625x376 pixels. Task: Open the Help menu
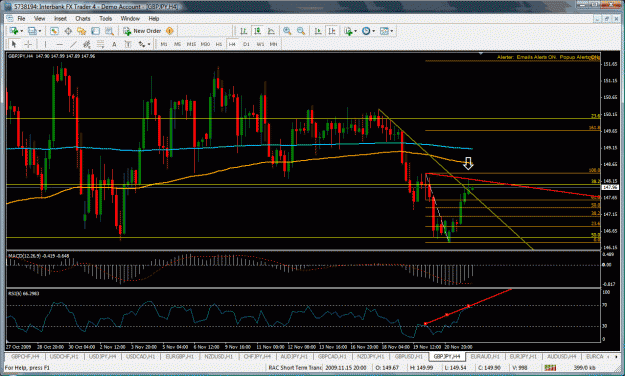click(x=154, y=18)
